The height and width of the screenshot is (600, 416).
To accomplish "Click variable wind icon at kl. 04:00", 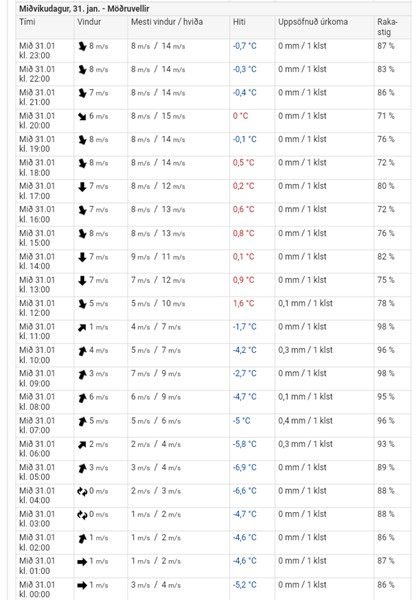I will coord(82,491).
